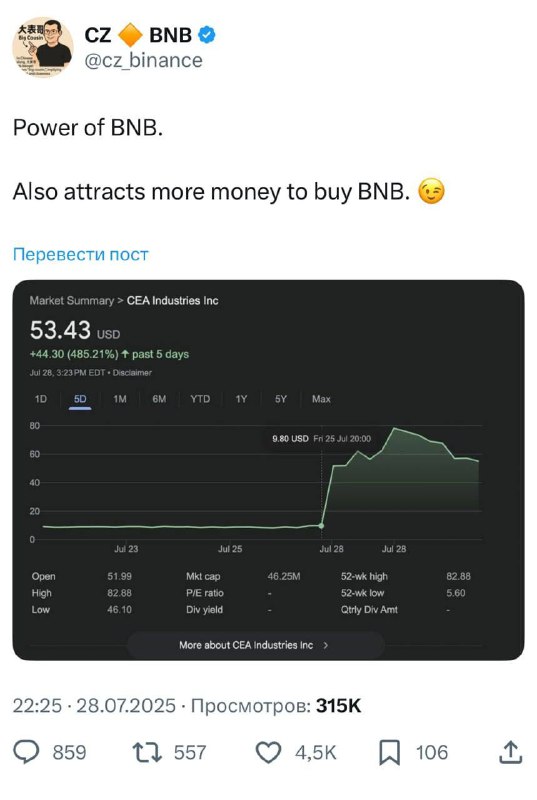Click the orange BNB diamond icon
537x800 pixels.
[x=130, y=35]
